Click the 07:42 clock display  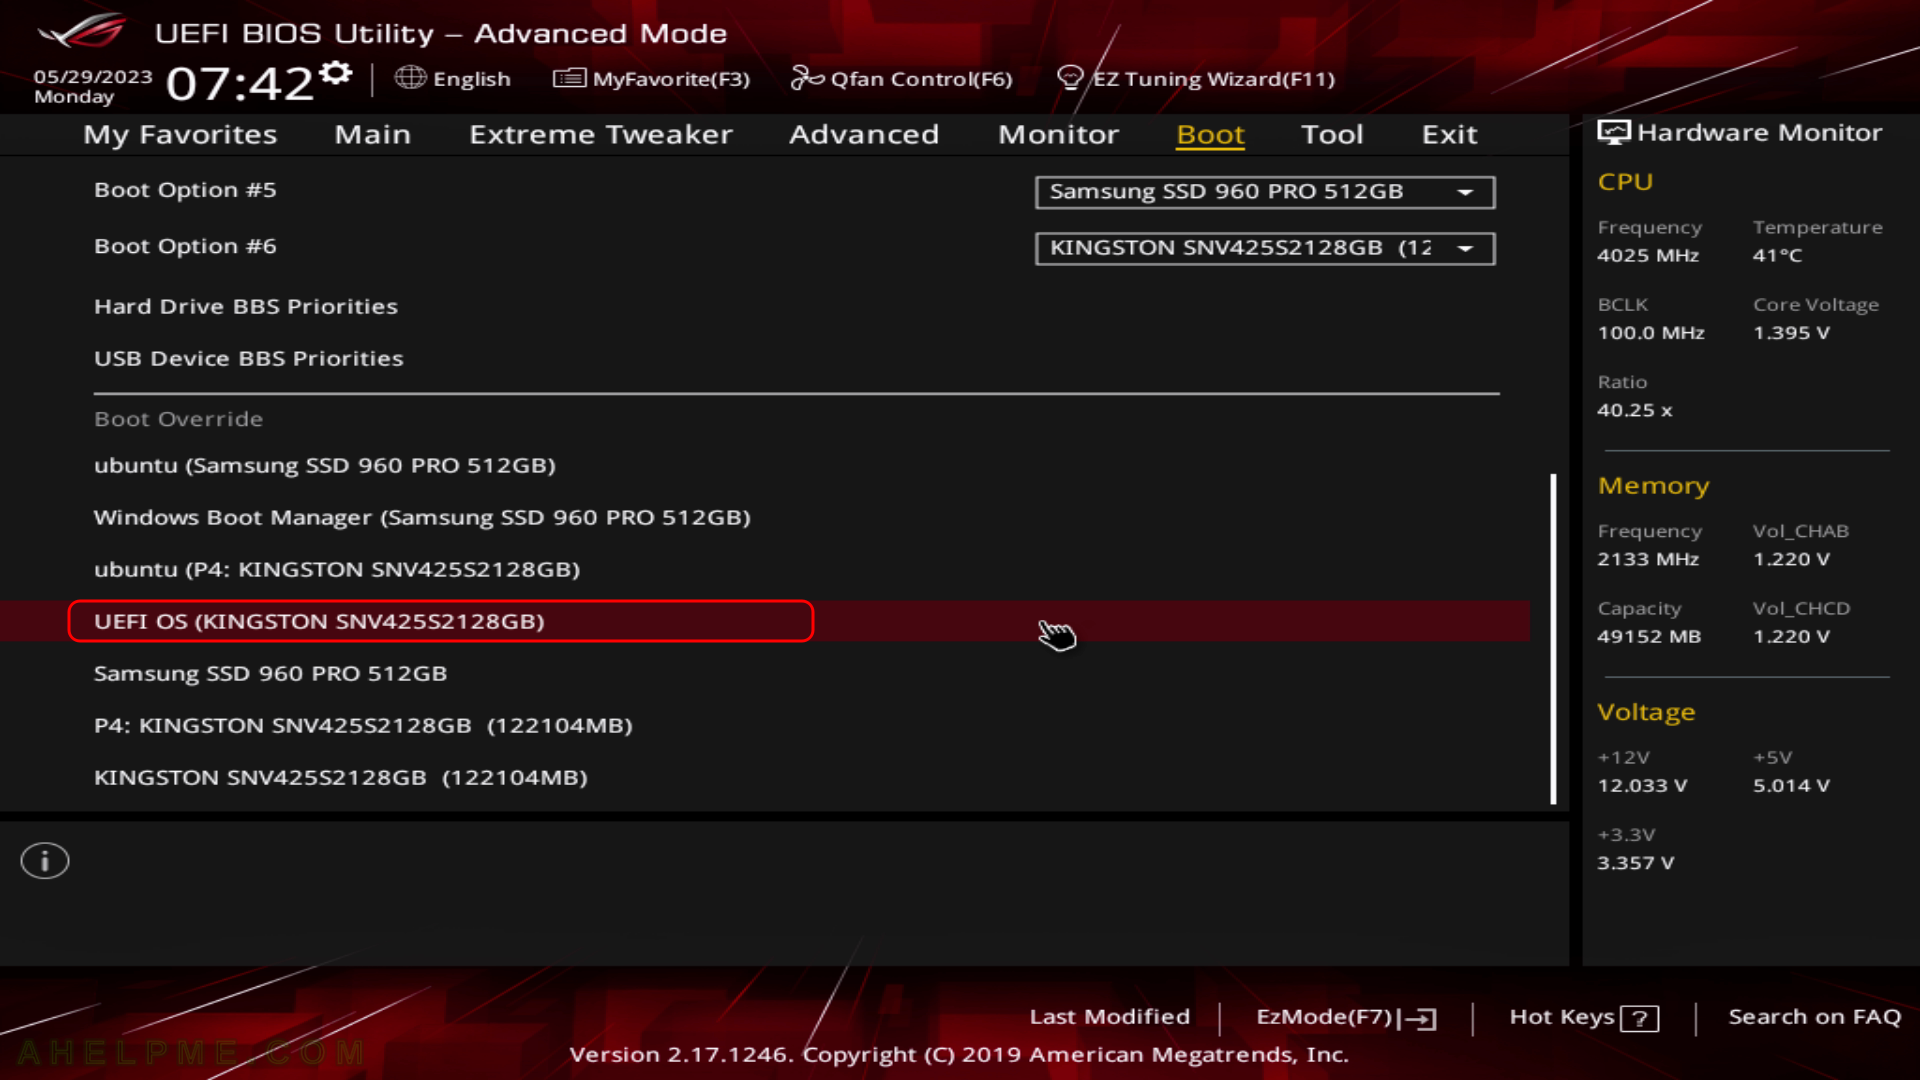pyautogui.click(x=240, y=83)
